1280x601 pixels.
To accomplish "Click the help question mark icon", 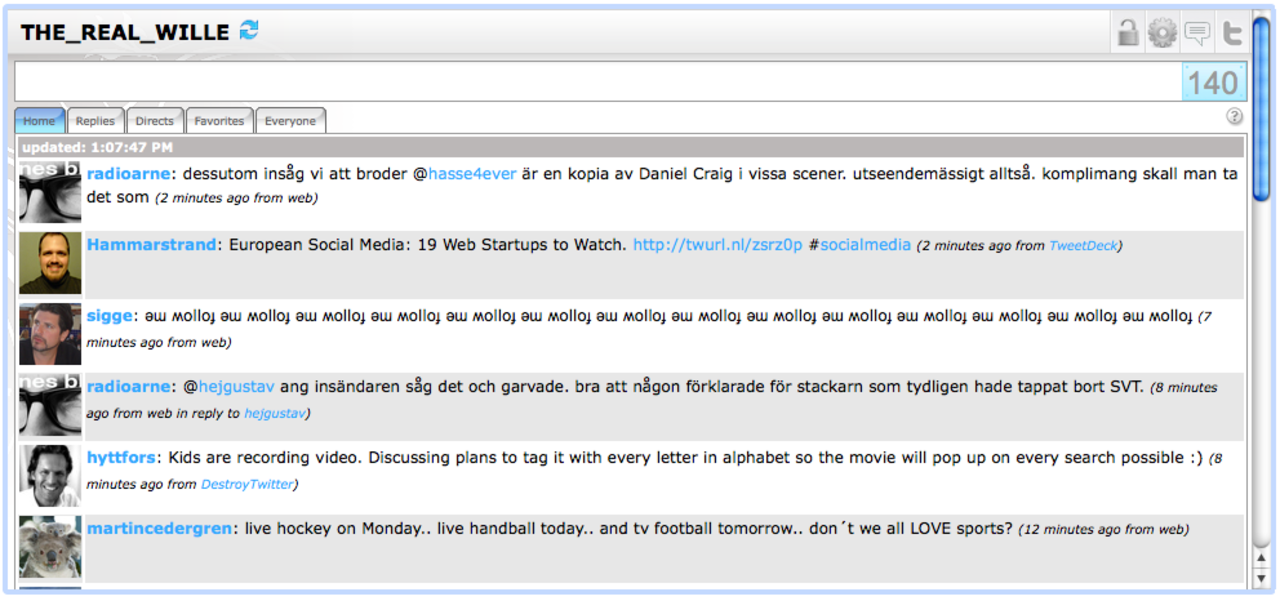I will (x=1234, y=116).
